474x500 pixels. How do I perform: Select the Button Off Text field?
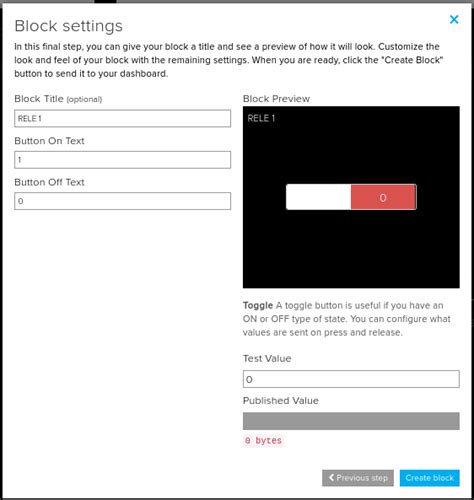pos(122,201)
